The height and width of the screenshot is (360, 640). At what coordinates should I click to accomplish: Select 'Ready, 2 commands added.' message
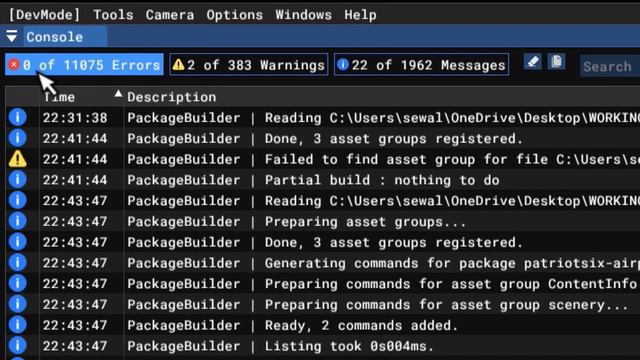point(361,326)
